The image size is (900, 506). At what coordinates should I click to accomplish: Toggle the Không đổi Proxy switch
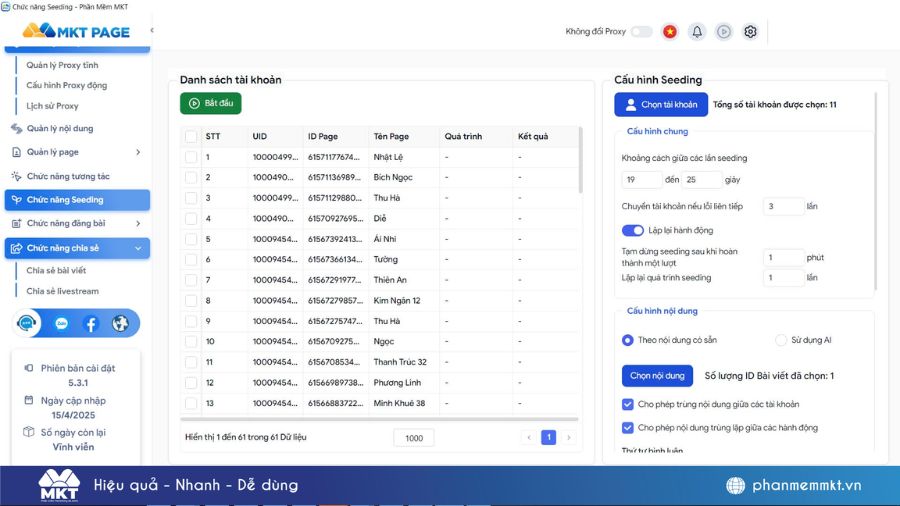(641, 31)
